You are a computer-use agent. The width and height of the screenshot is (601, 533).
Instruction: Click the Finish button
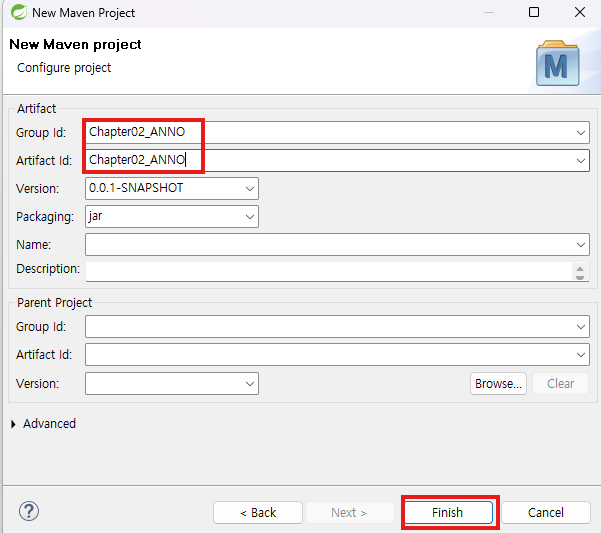448,512
